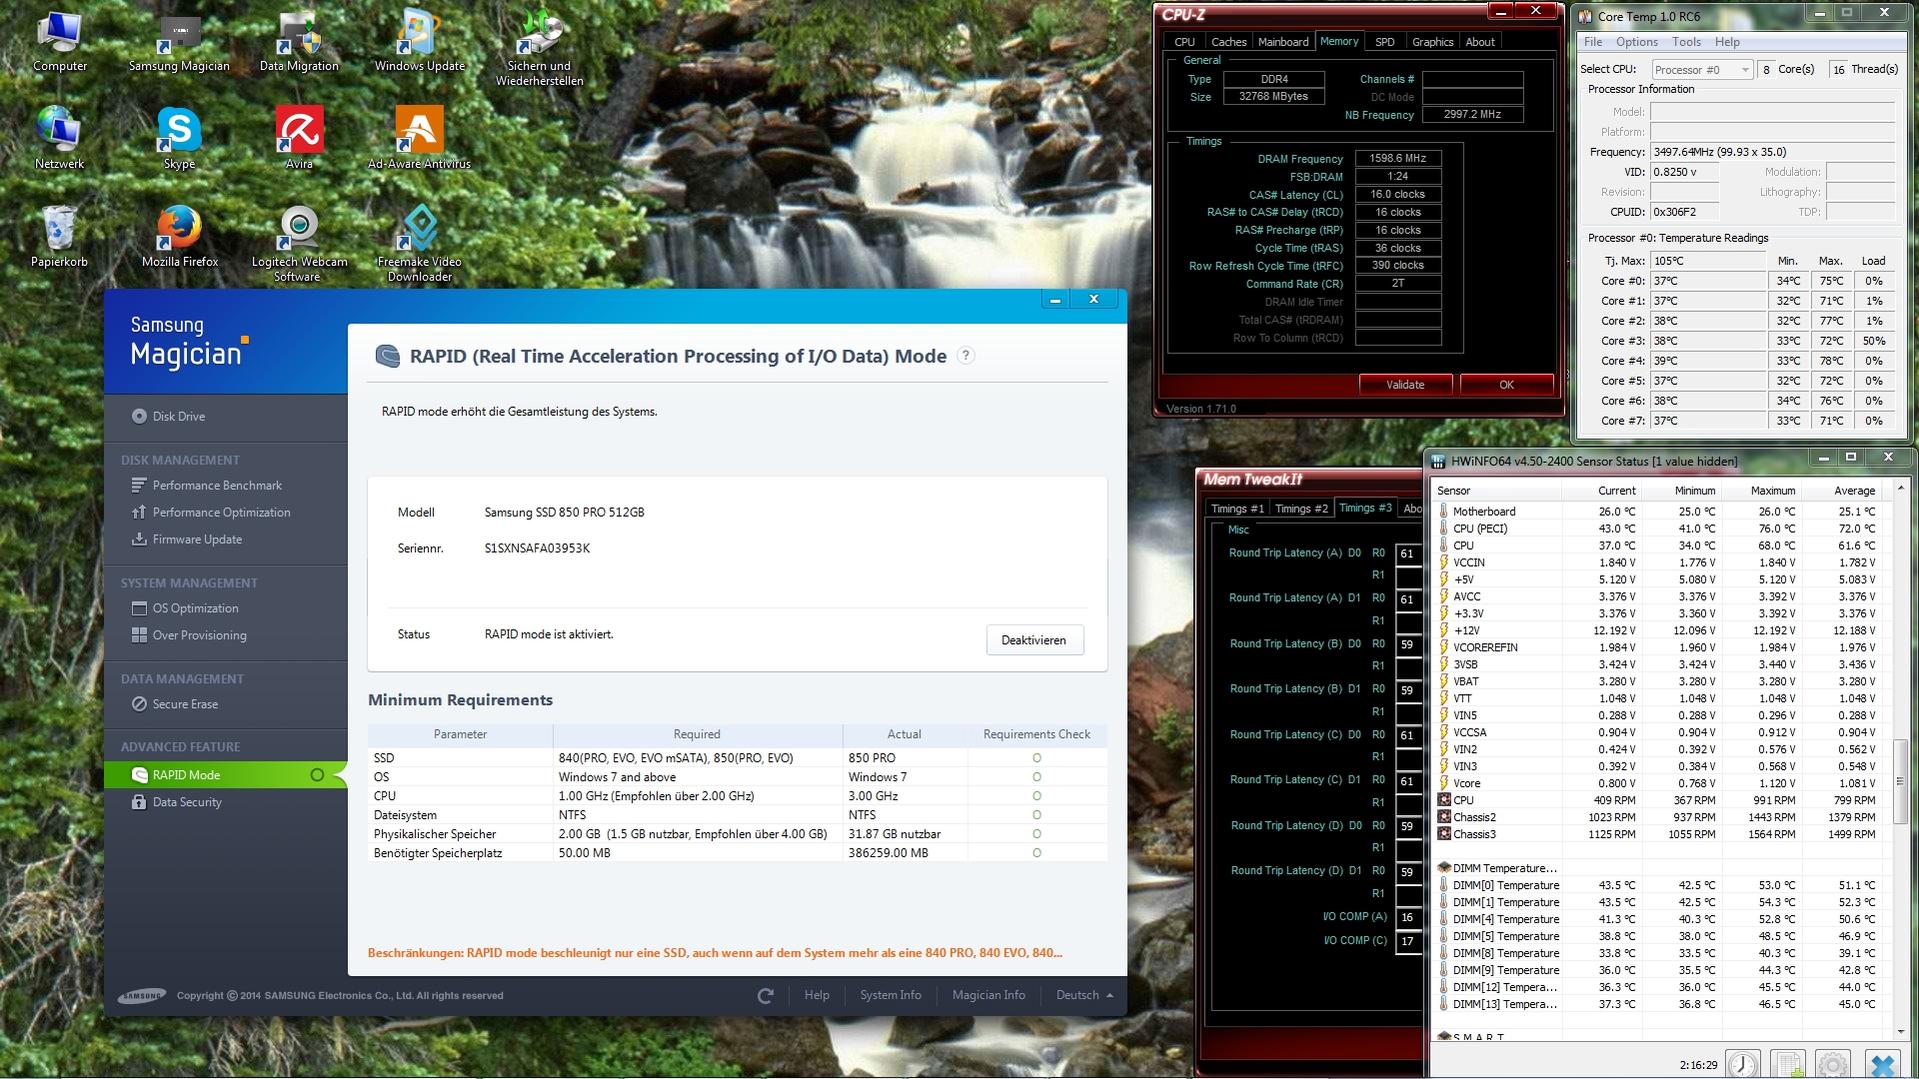Image resolution: width=1919 pixels, height=1079 pixels.
Task: Click the refresh icon in Magician footer
Action: point(766,995)
